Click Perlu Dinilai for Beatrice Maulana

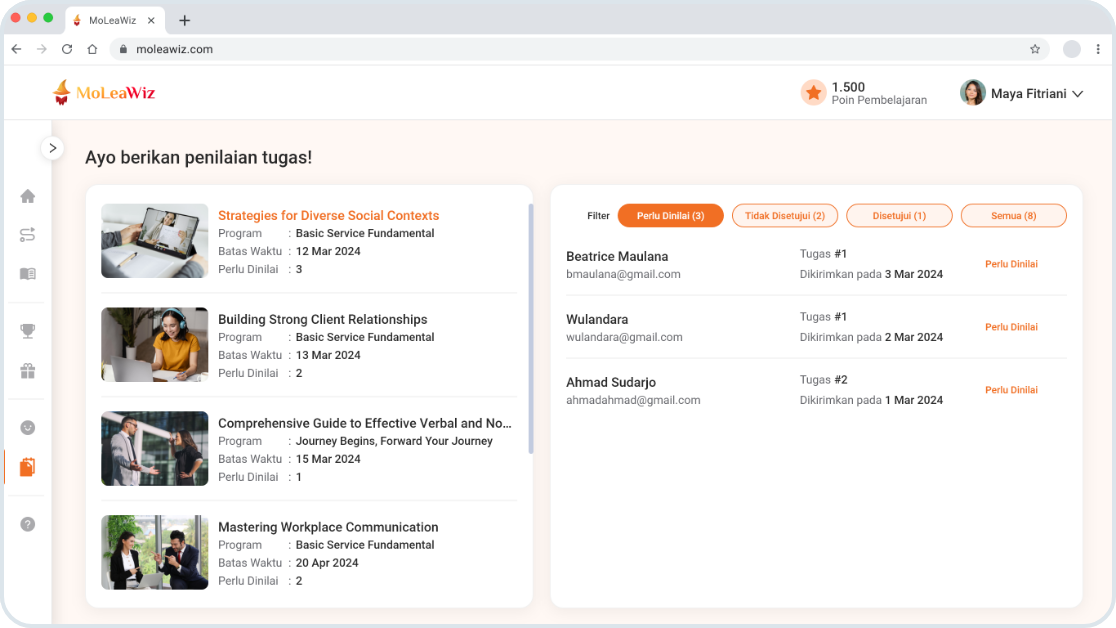pyautogui.click(x=1011, y=264)
